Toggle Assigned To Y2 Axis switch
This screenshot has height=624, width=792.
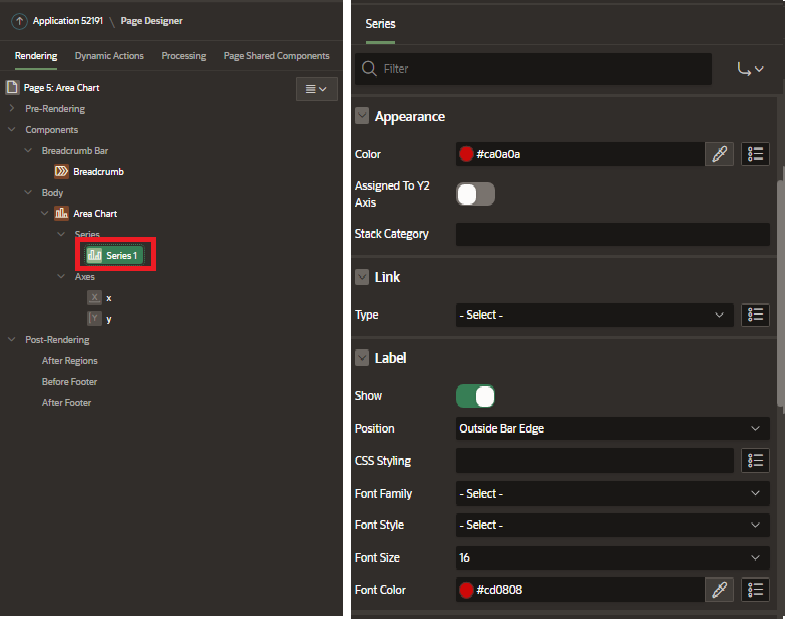475,194
